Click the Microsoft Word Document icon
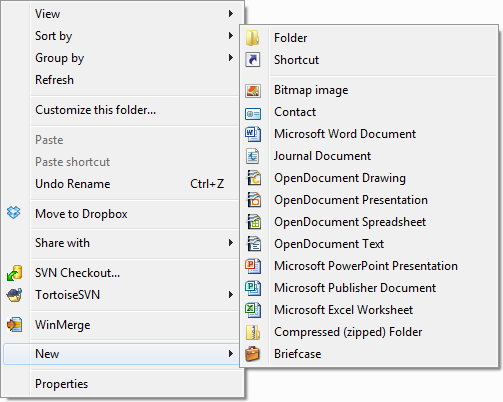Viewport: 503px width, 402px height. click(x=253, y=134)
